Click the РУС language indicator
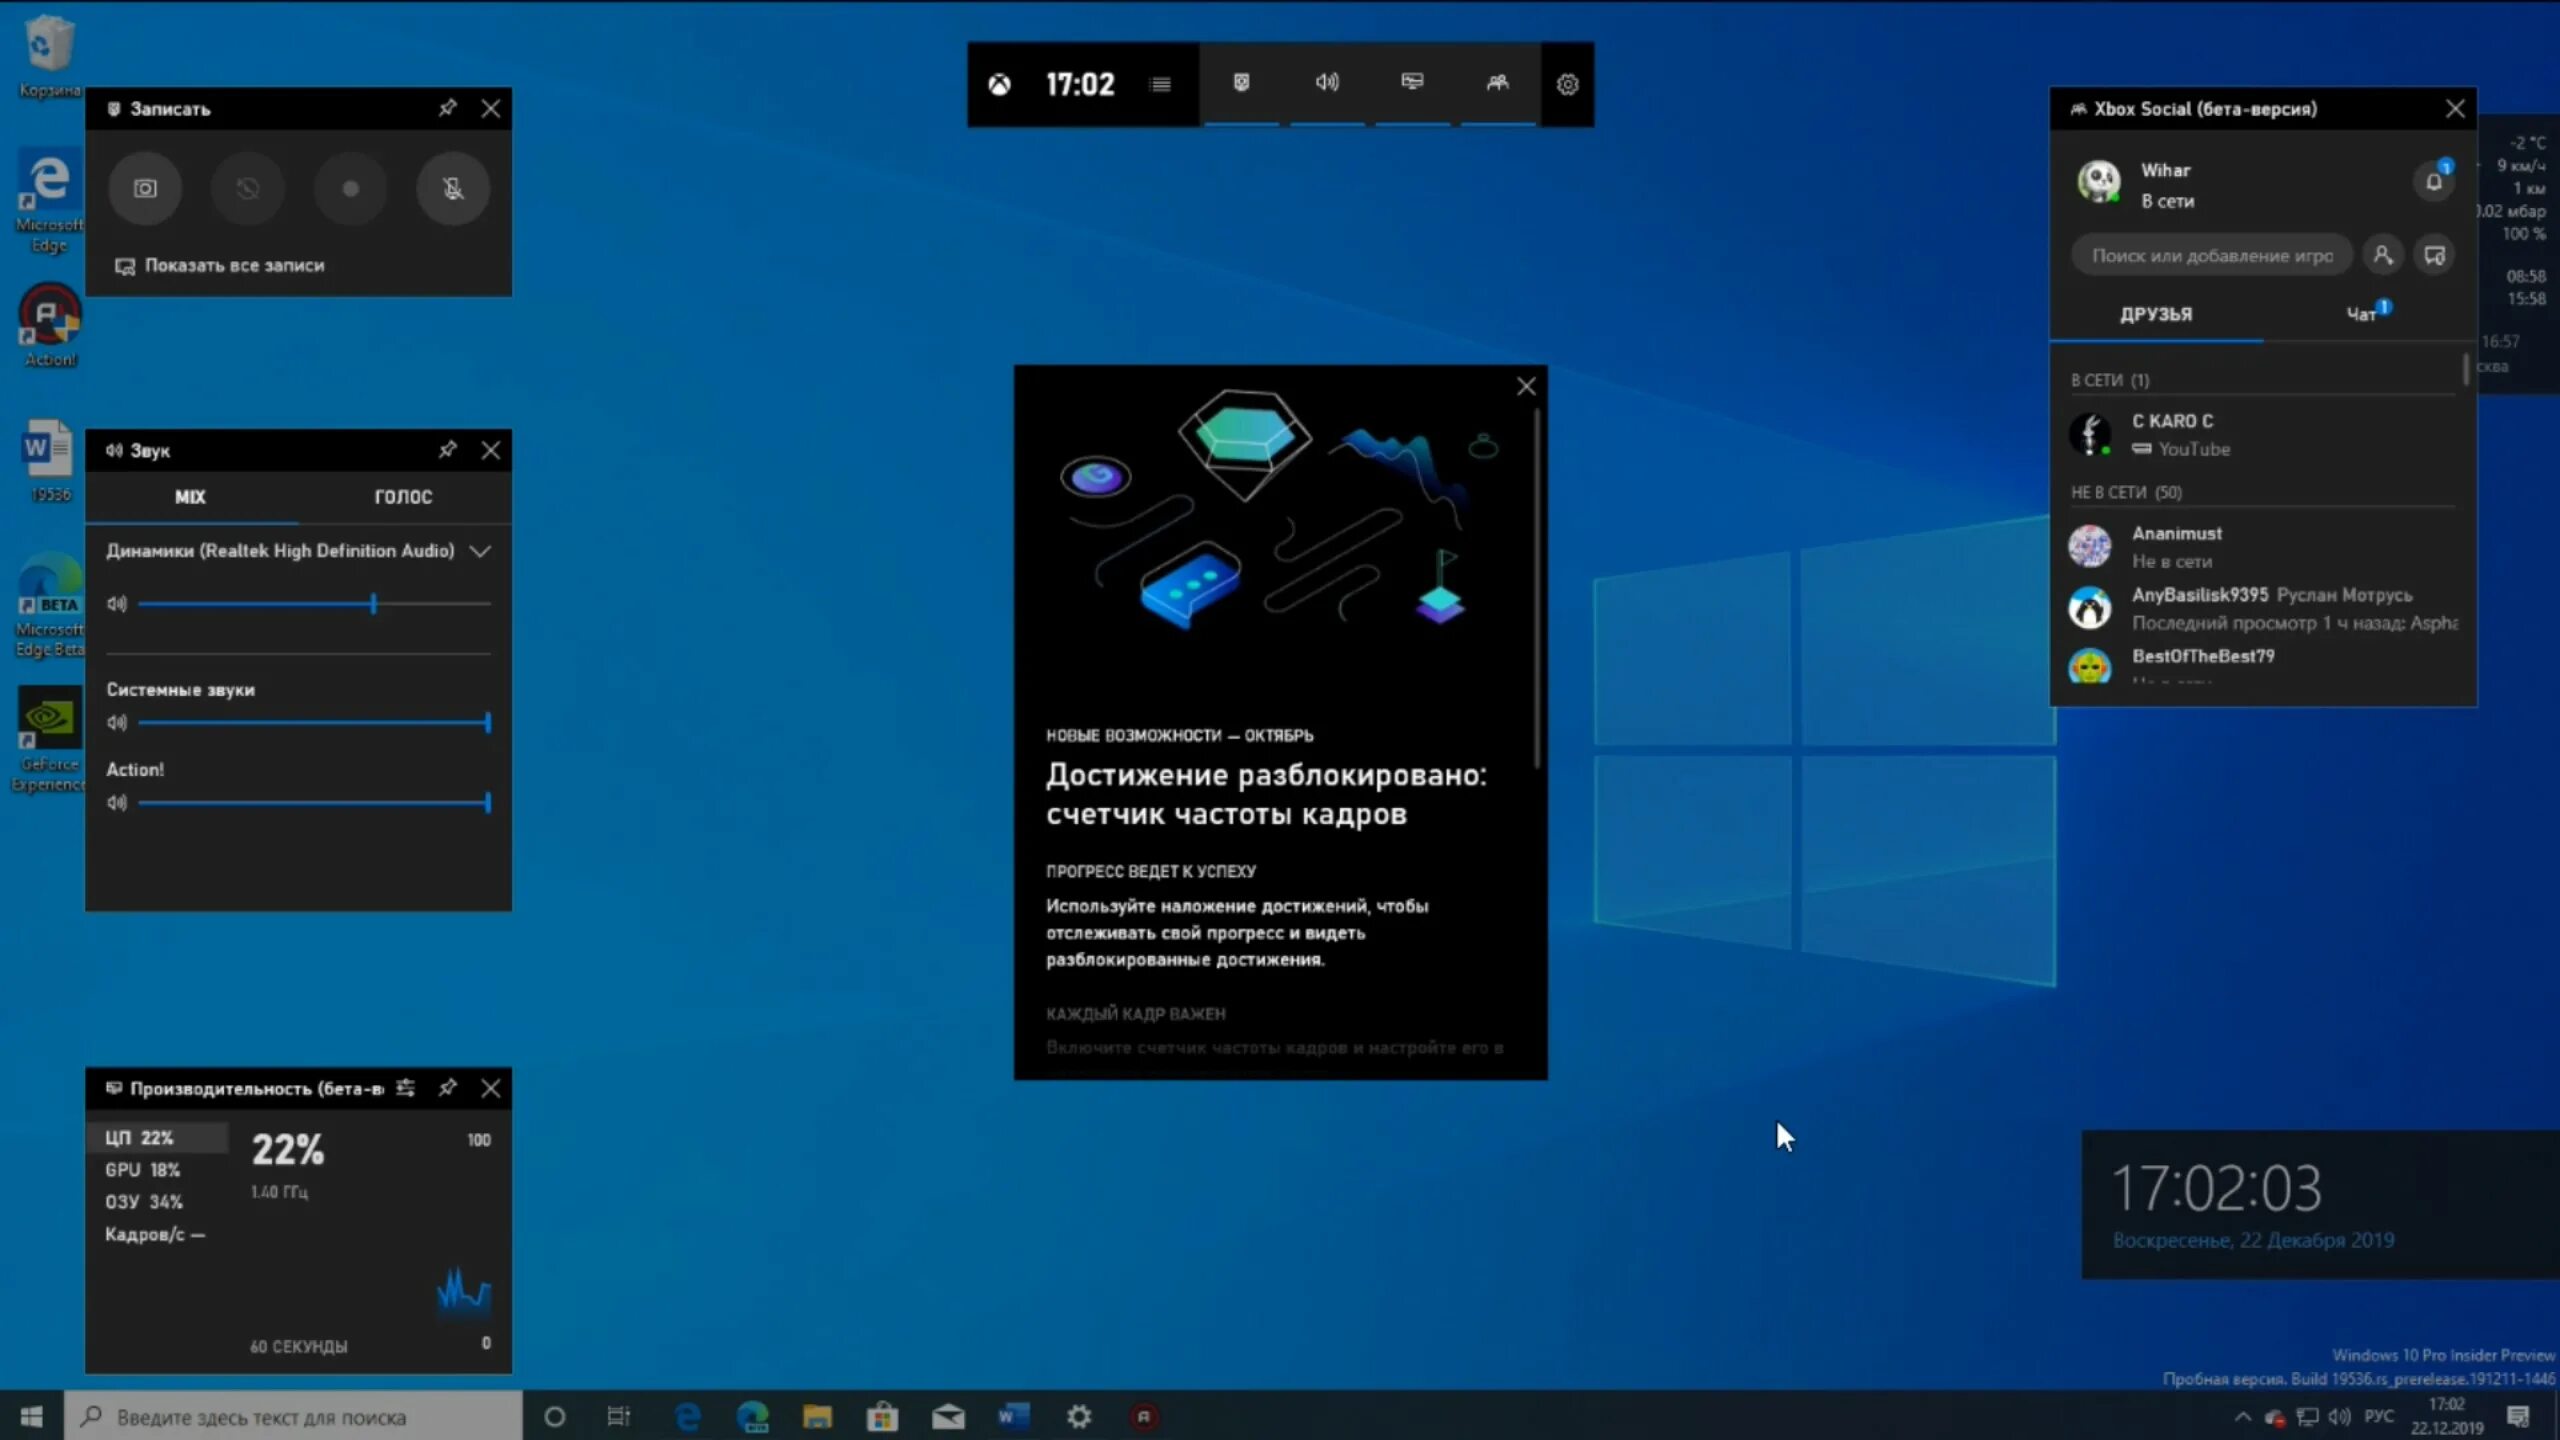Image resolution: width=2560 pixels, height=1440 pixels. pyautogui.click(x=2379, y=1416)
